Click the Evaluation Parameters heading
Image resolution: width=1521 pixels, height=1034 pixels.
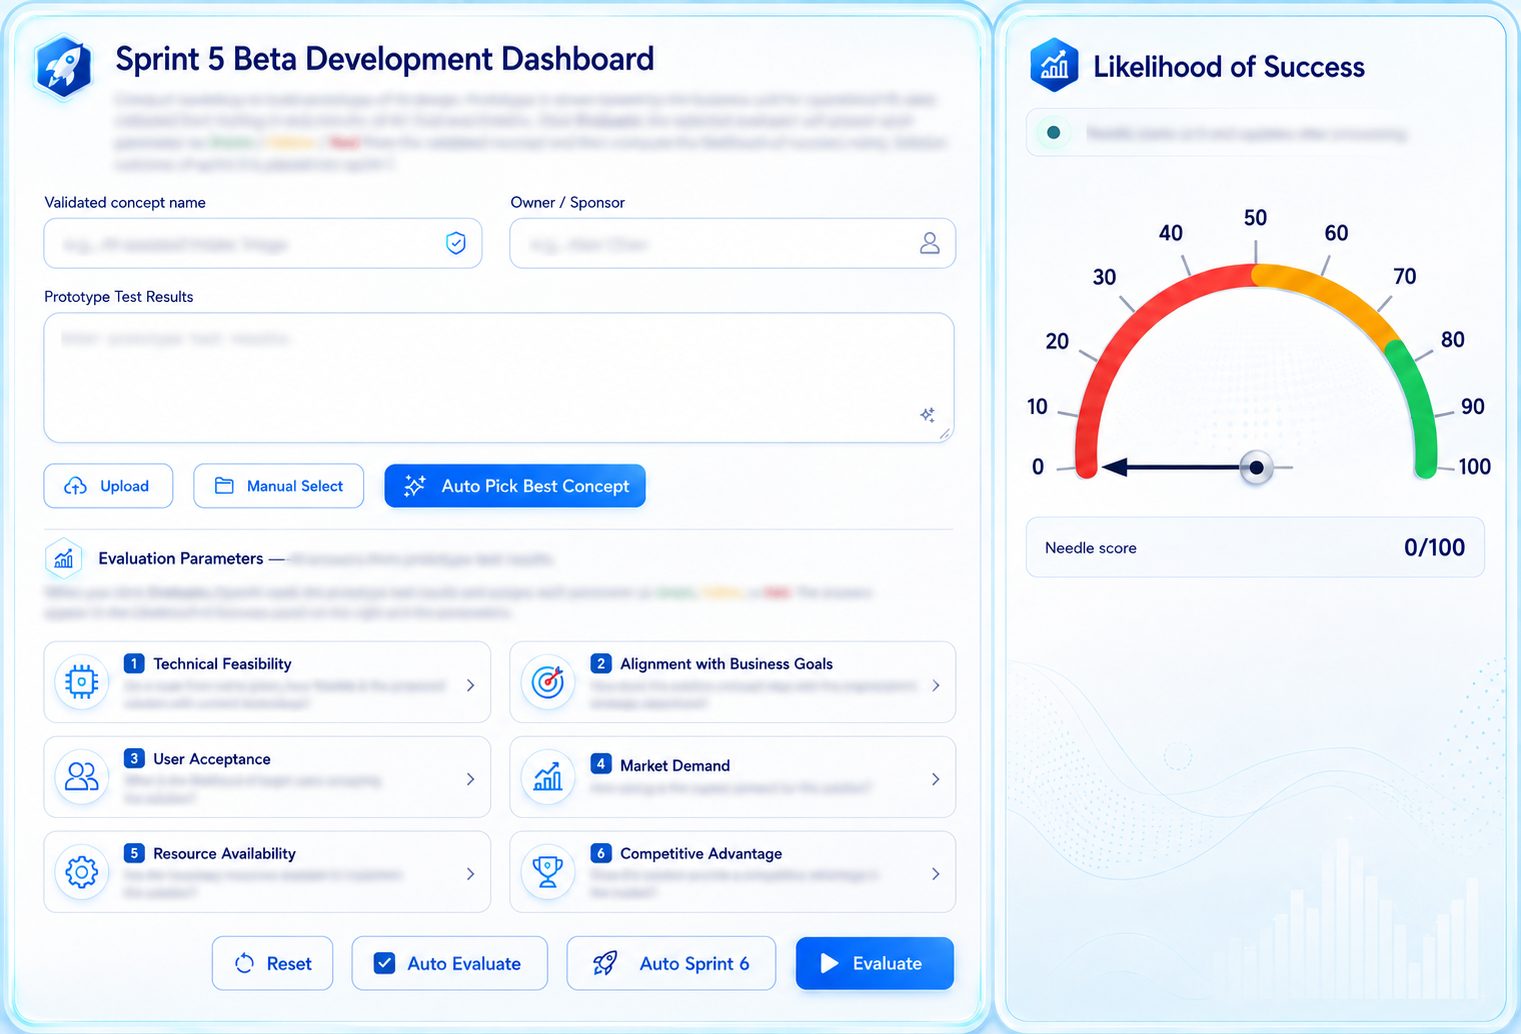point(181,558)
